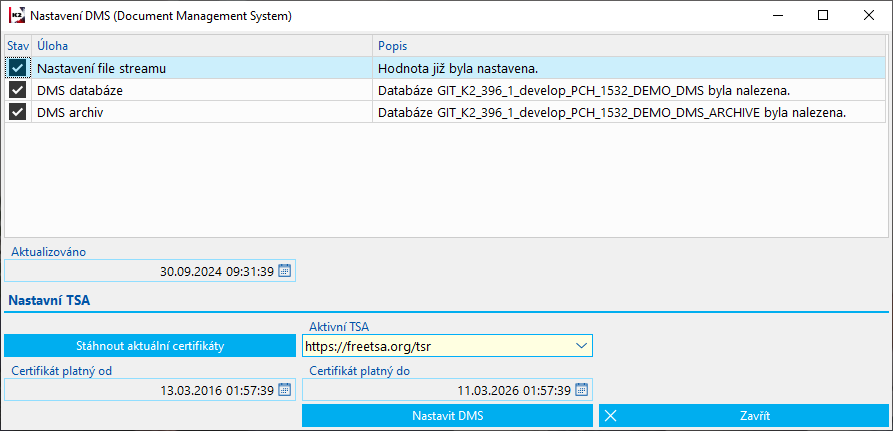Toggle the DMS archiv checkbox
This screenshot has height=431, width=893.
point(17,112)
